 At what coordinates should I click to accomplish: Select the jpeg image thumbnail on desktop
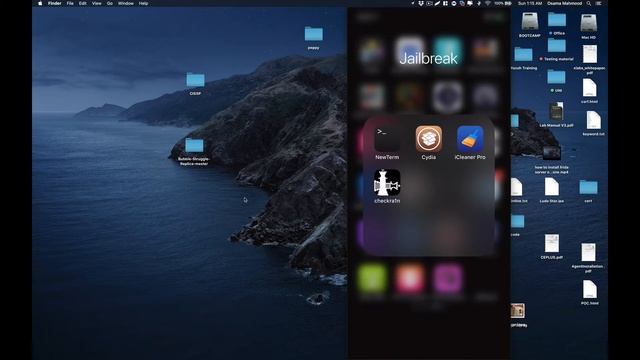pyautogui.click(x=517, y=311)
